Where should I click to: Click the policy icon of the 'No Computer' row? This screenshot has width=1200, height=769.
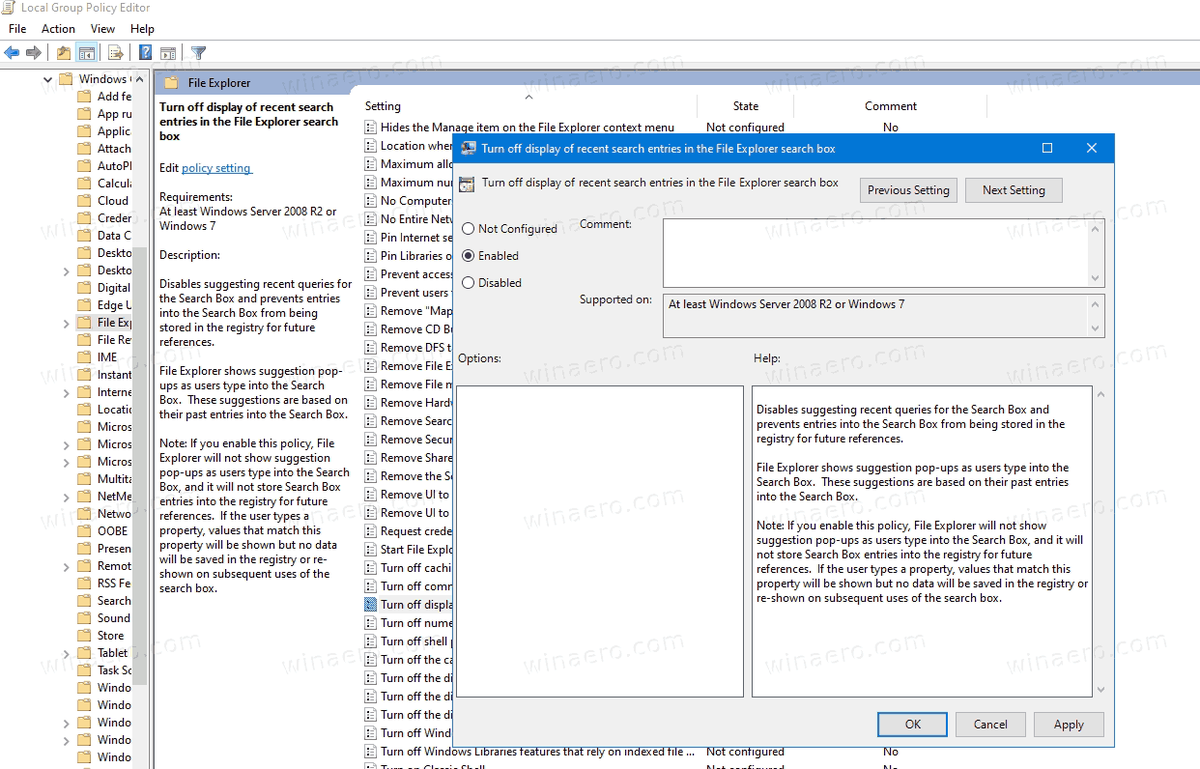(371, 201)
